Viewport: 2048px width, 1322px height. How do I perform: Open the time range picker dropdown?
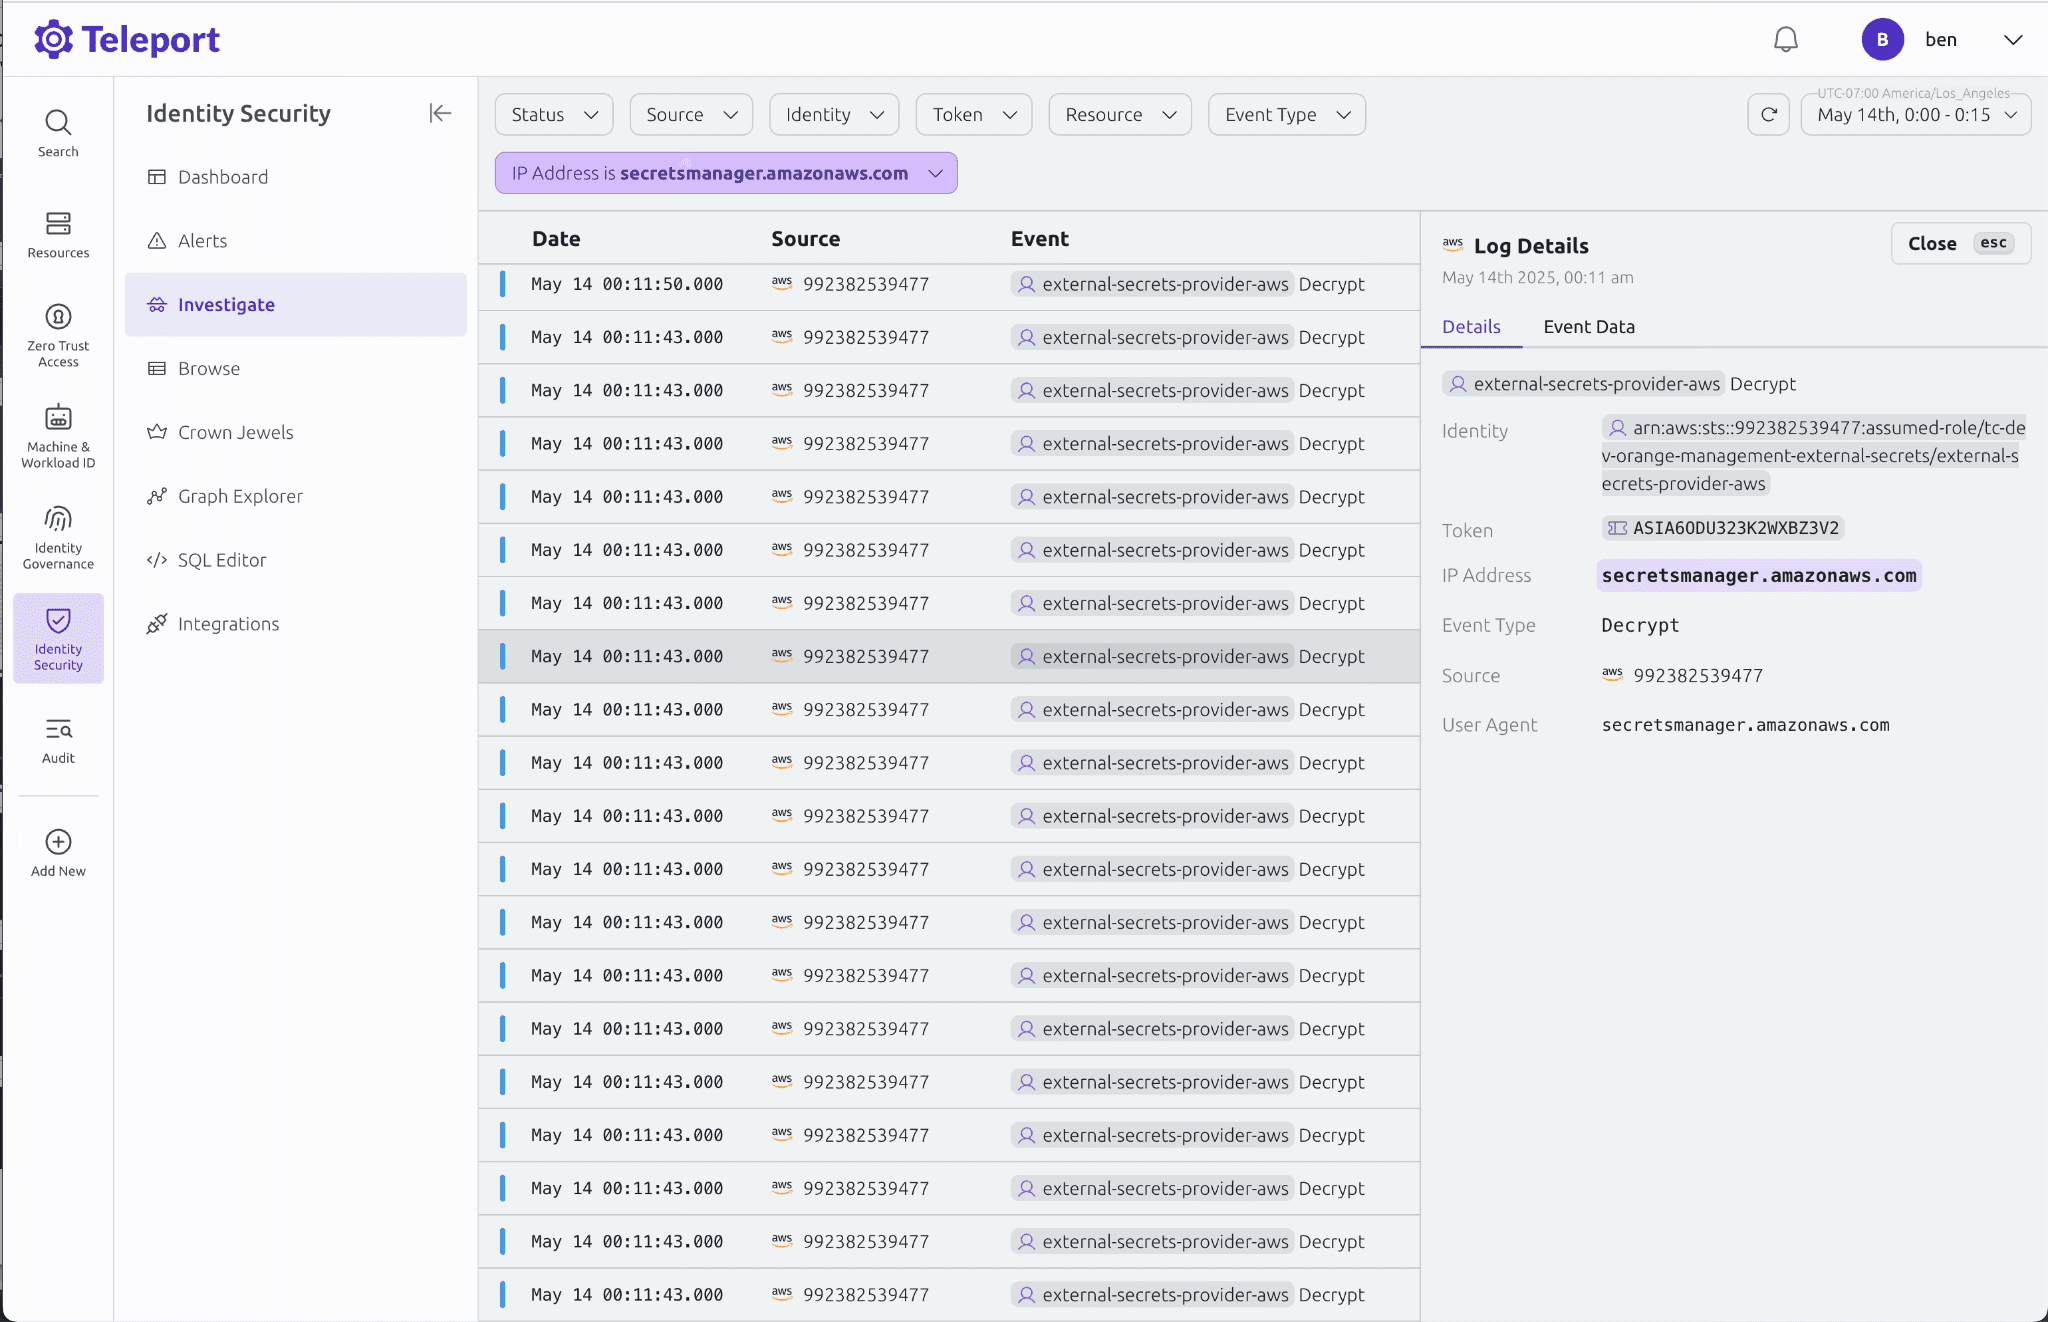(x=1915, y=115)
